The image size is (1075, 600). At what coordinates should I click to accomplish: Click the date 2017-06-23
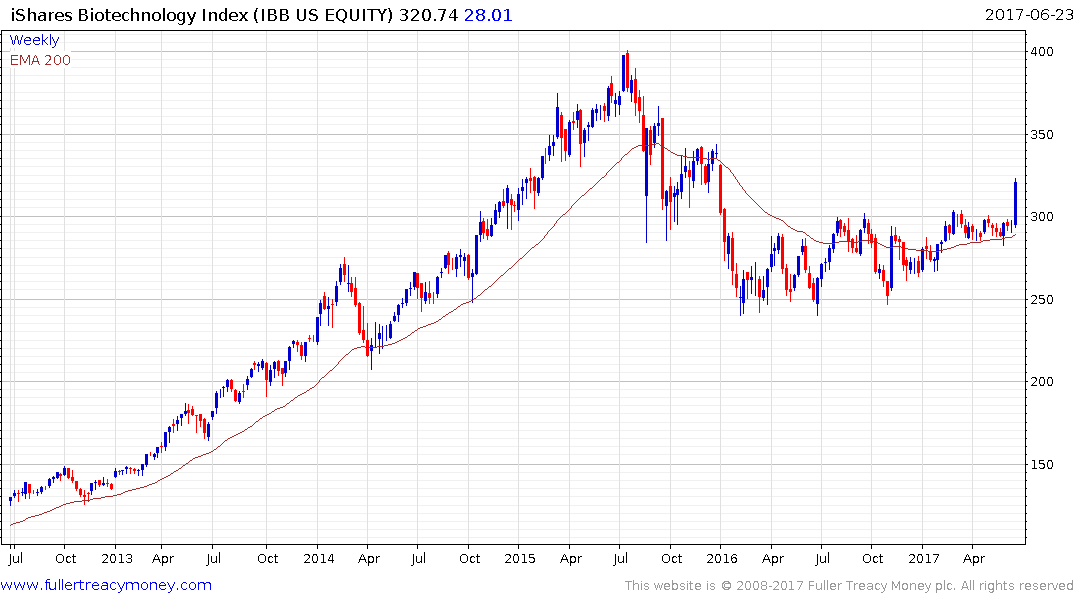(1029, 15)
